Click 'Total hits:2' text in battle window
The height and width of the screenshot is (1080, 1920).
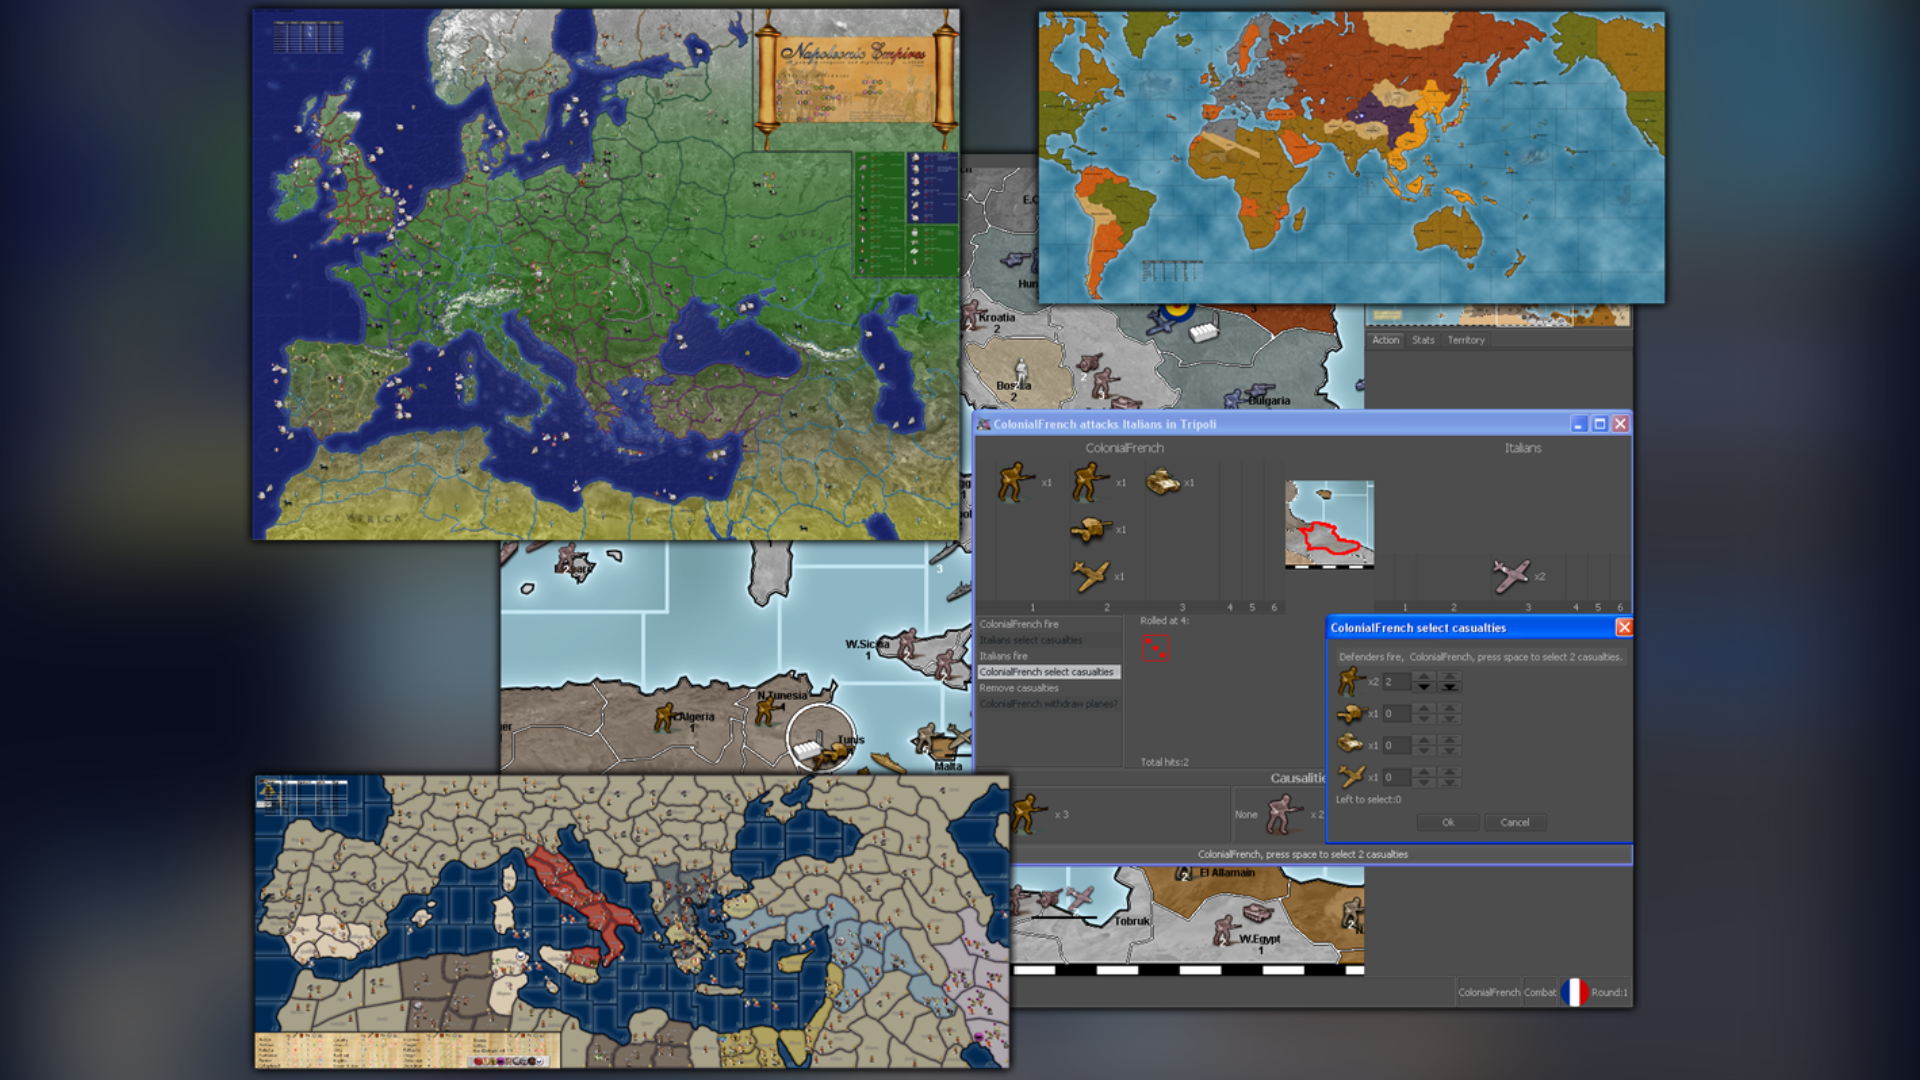pyautogui.click(x=1164, y=762)
